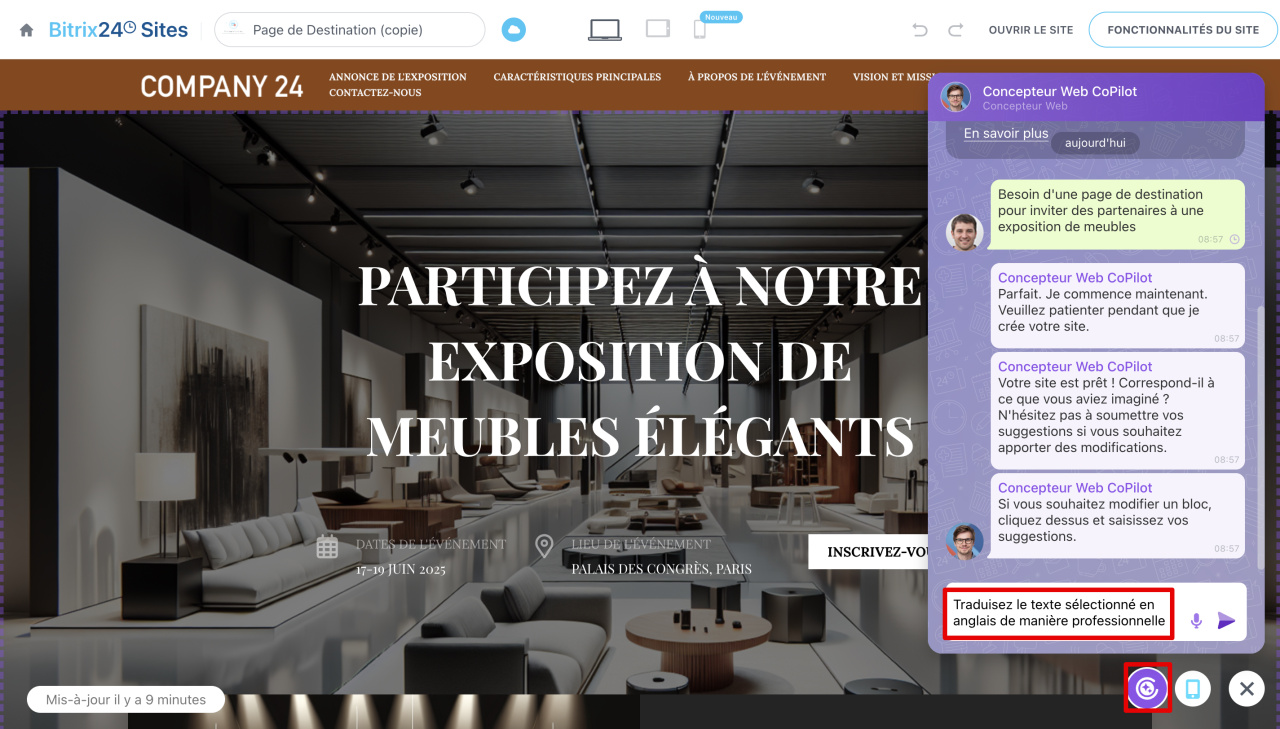Open the "En savoir plus" link
Viewport: 1280px width, 729px height.
[1006, 133]
